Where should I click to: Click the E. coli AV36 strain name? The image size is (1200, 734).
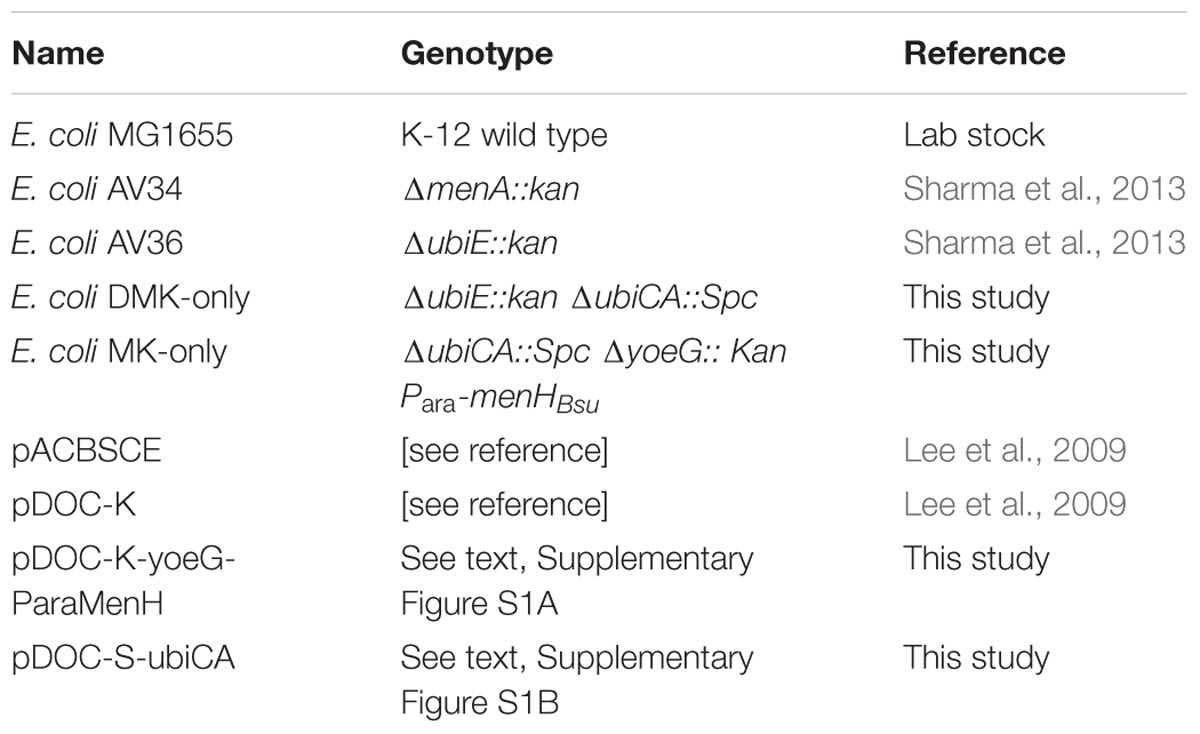coord(97,242)
